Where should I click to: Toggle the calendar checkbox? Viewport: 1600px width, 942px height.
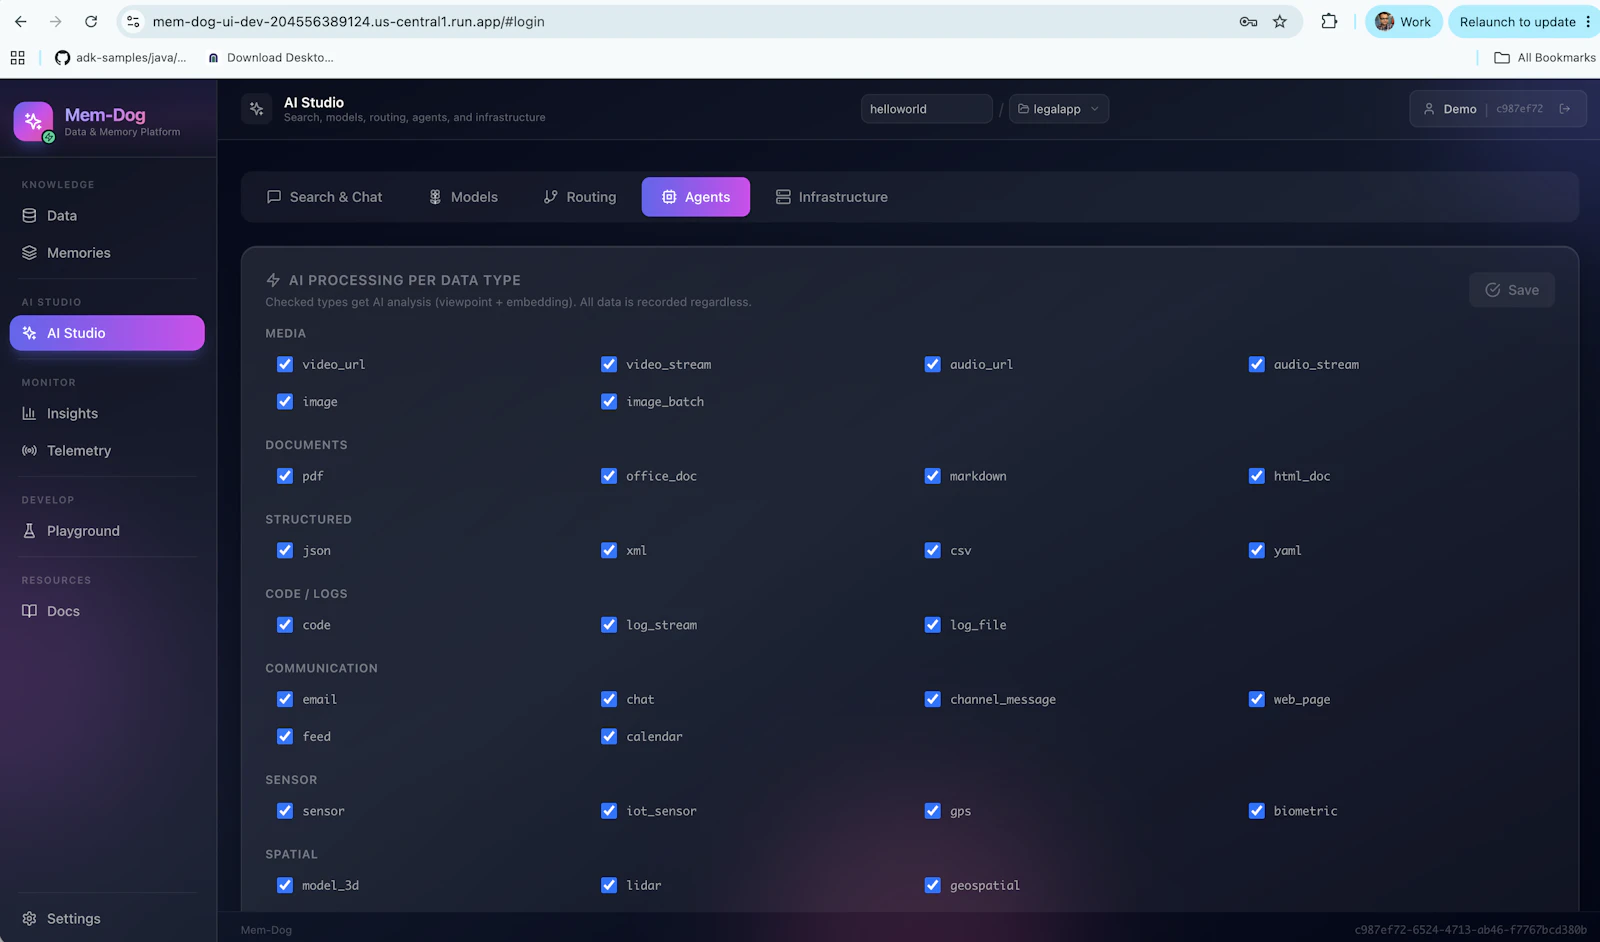[609, 737]
